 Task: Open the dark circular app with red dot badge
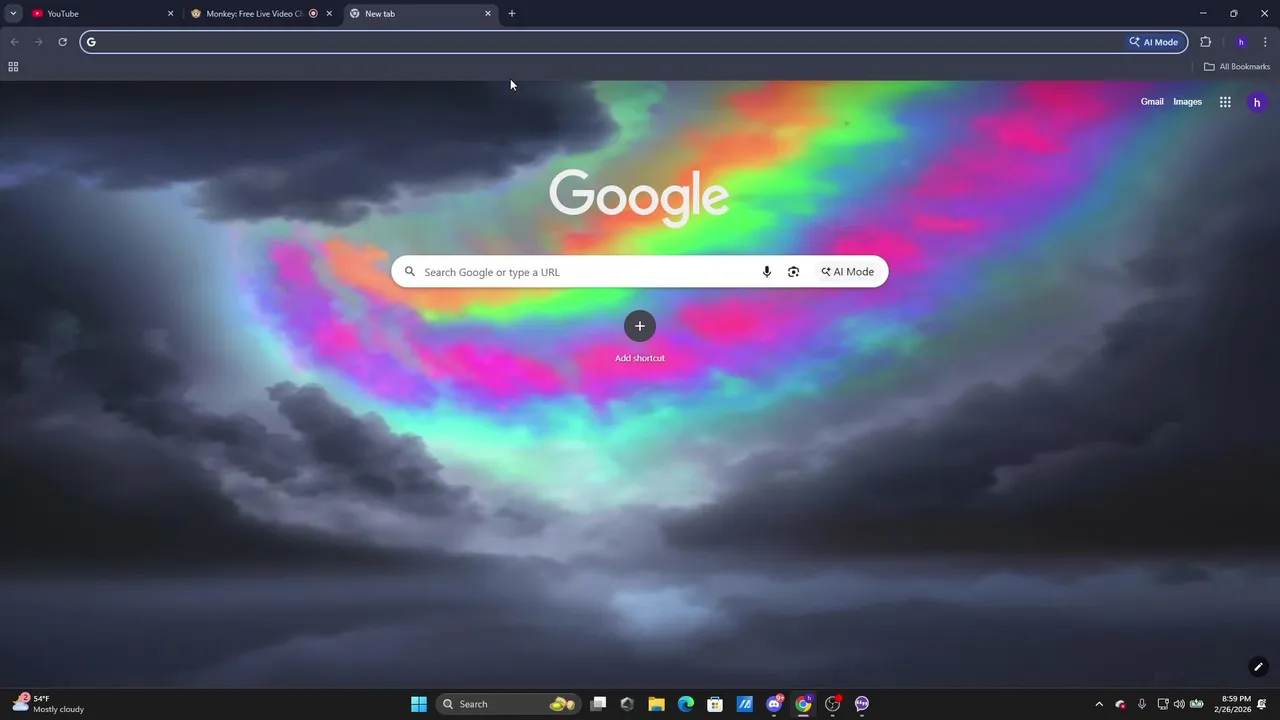tap(833, 704)
